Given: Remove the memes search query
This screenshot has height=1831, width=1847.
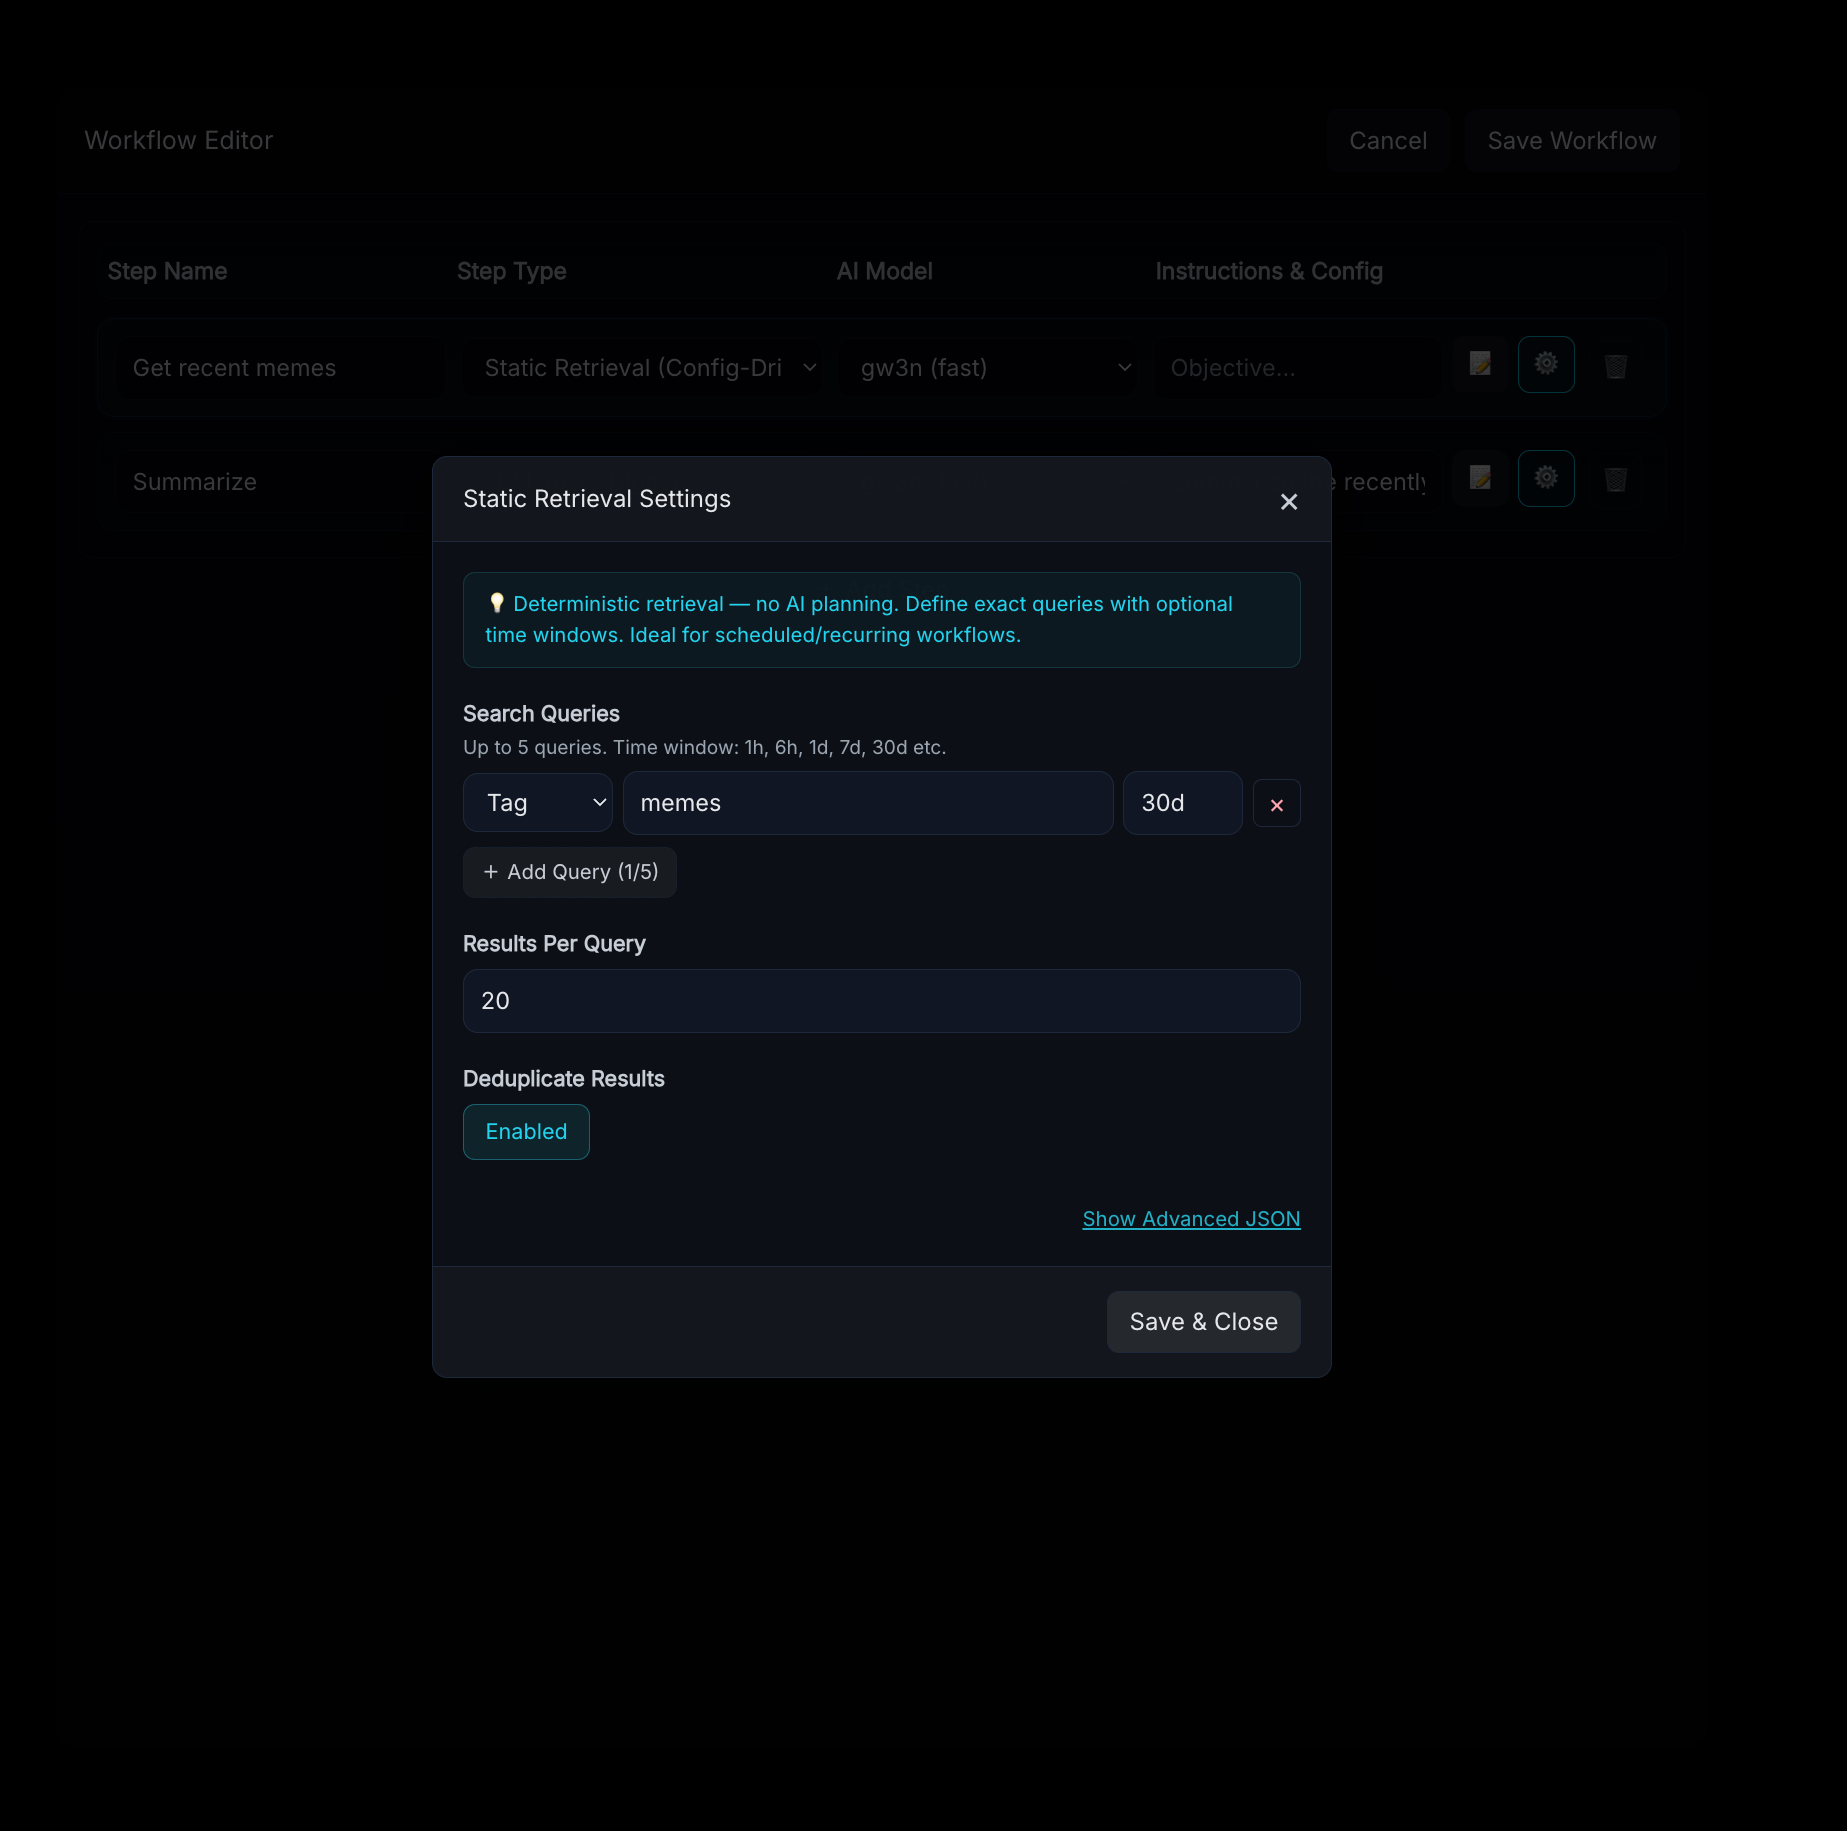Looking at the screenshot, I should point(1276,804).
